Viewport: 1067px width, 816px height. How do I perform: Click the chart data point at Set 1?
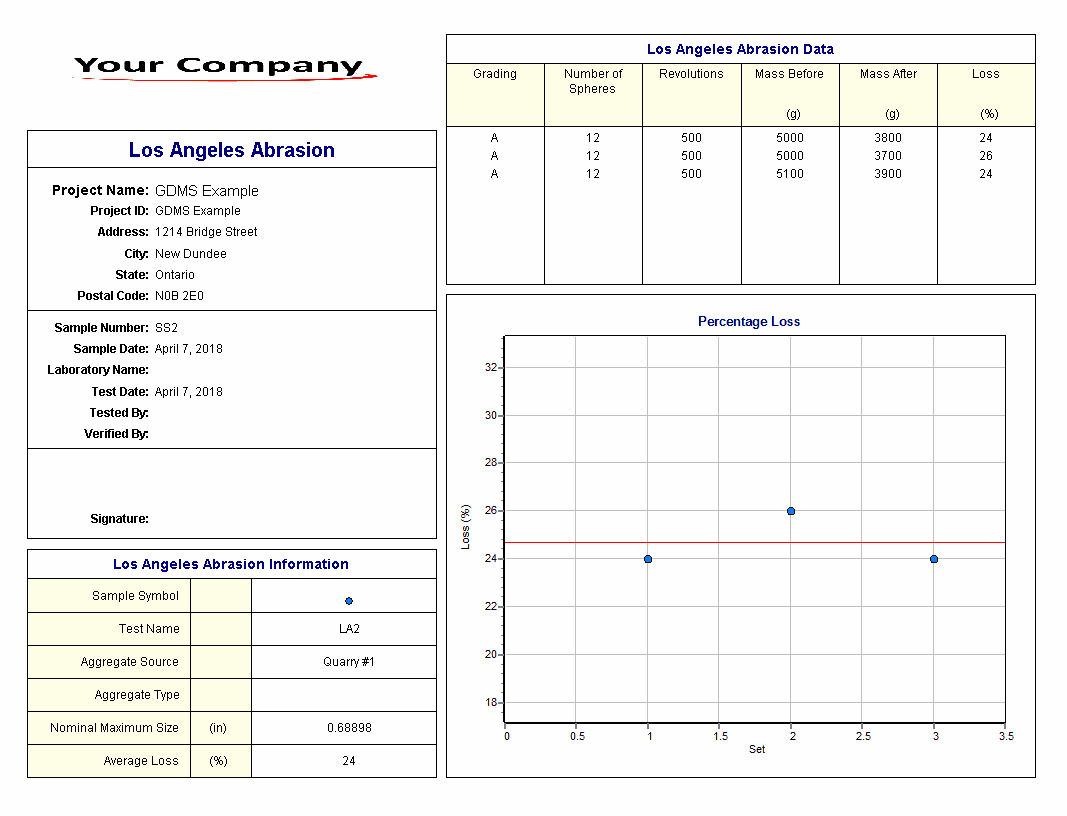pos(648,559)
